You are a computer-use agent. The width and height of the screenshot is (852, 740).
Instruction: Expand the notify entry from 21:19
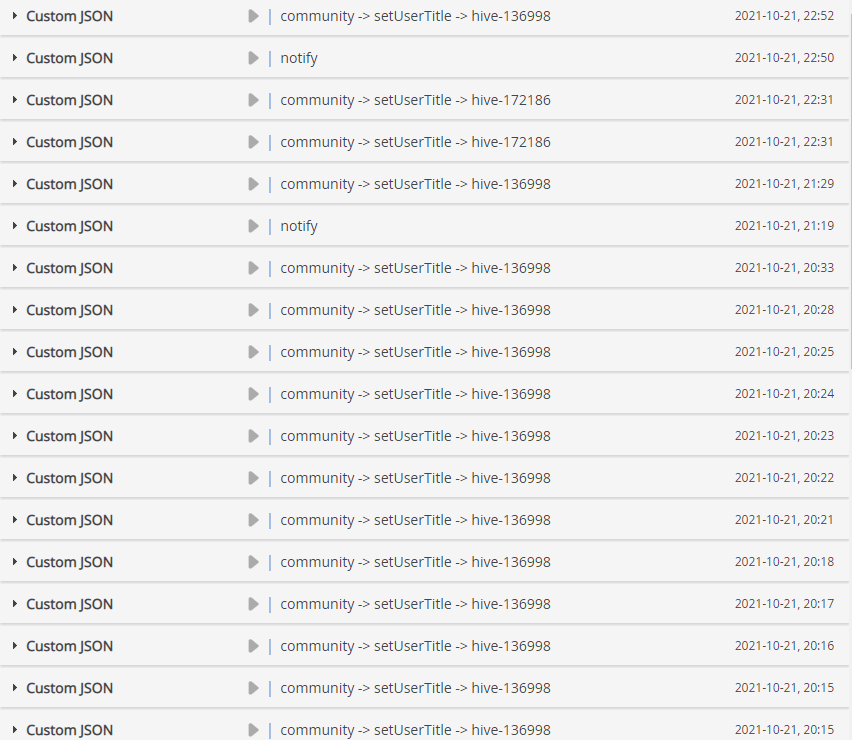click(15, 225)
